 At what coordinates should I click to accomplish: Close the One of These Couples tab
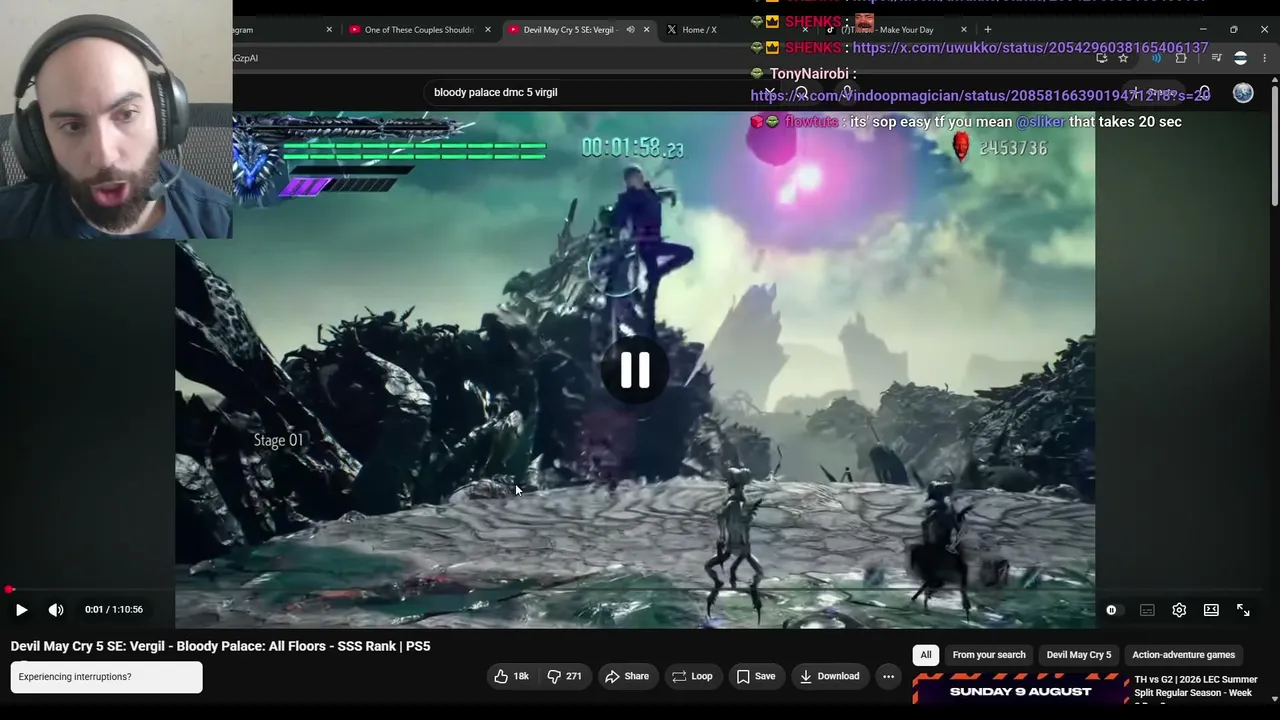coord(488,30)
